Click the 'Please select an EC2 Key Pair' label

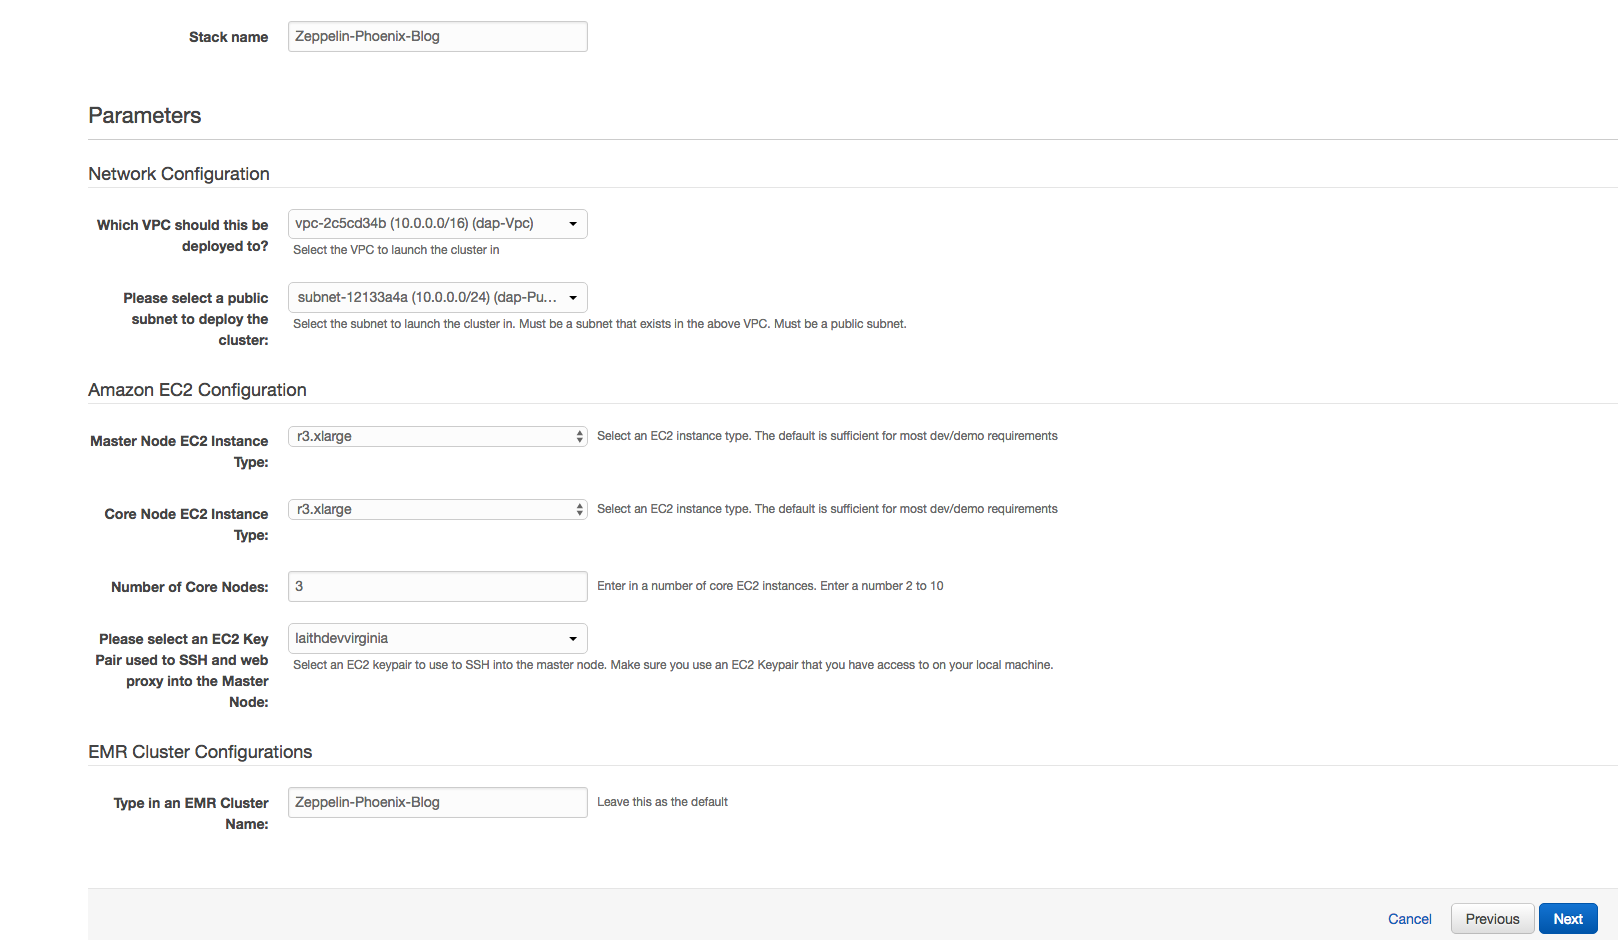click(x=182, y=671)
